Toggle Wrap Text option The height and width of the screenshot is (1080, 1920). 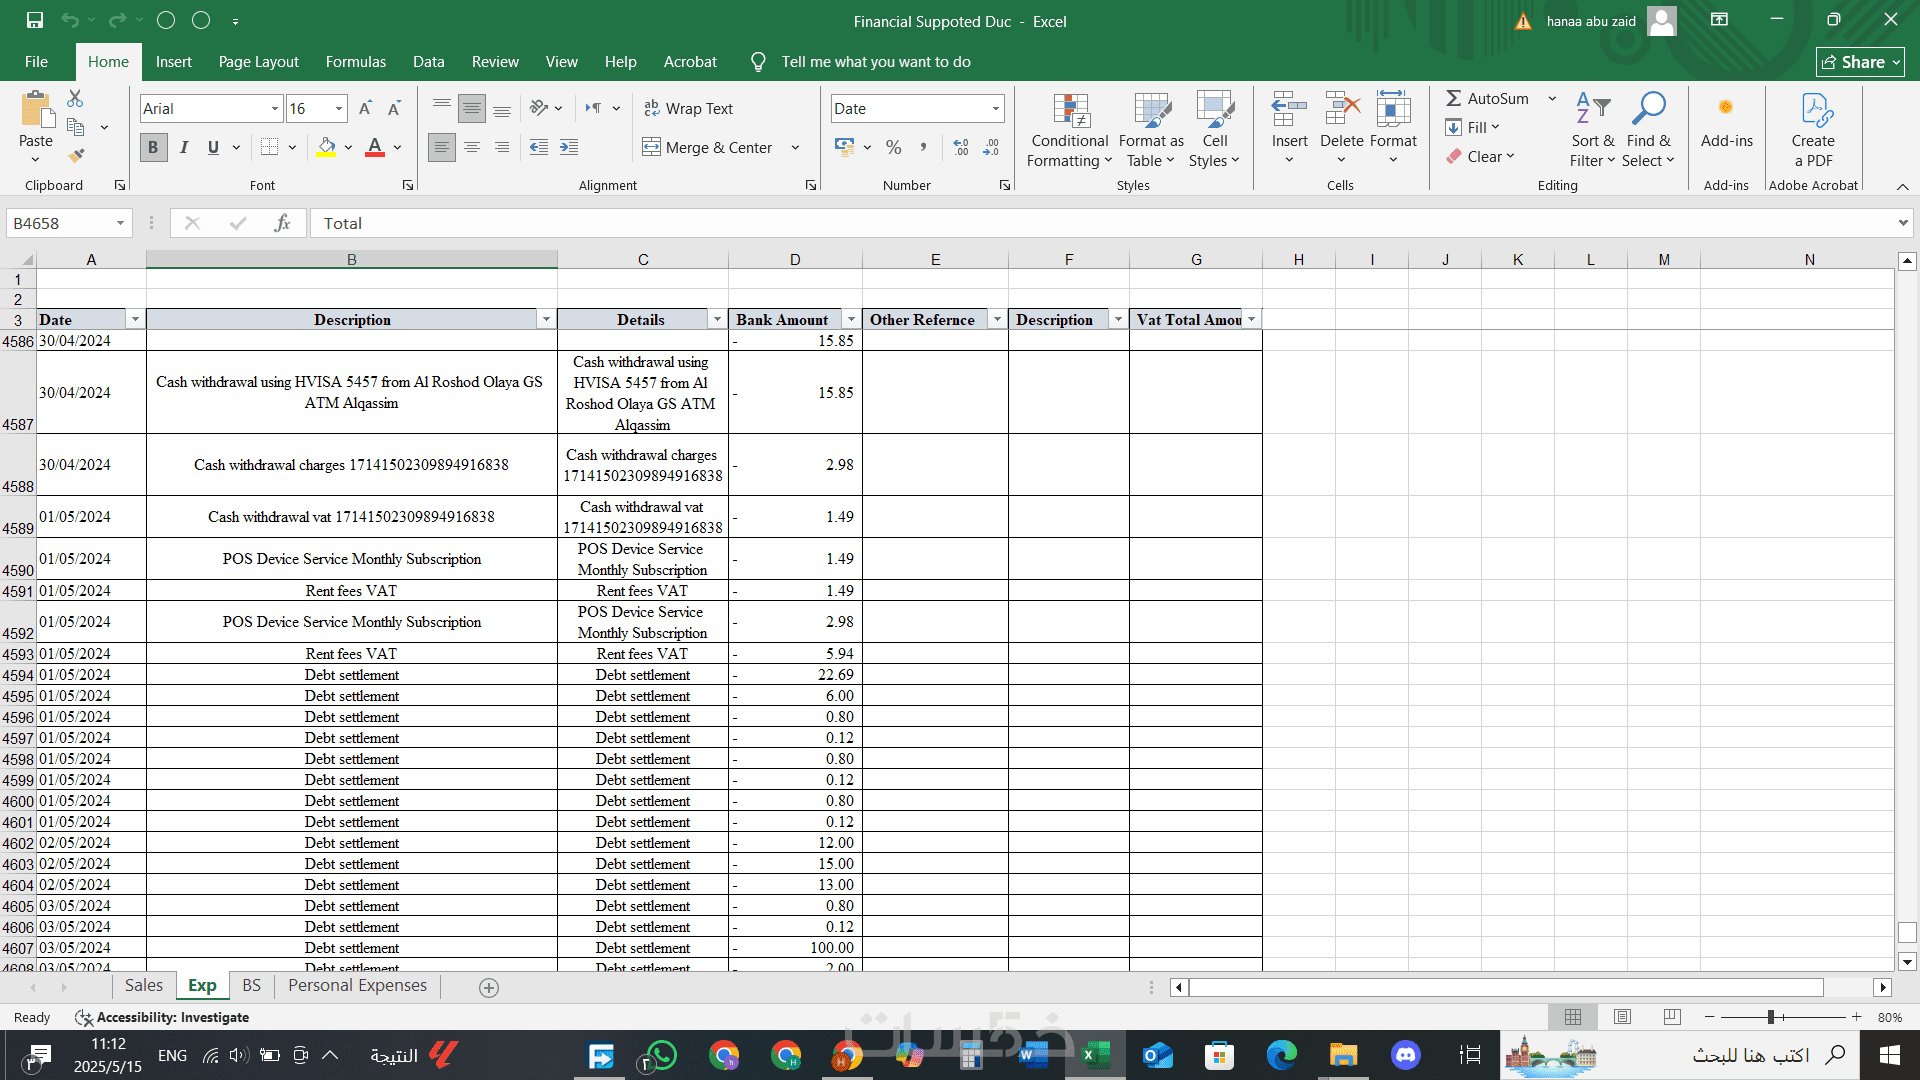pyautogui.click(x=689, y=108)
